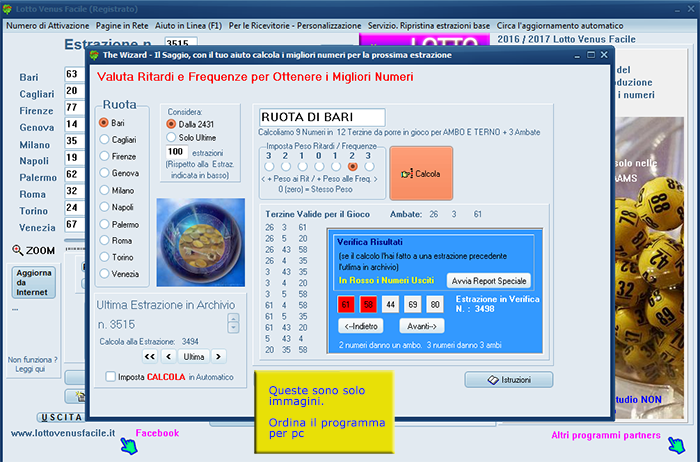This screenshot has height=462, width=700.
Task: Click the drawn number 80 box
Action: click(x=435, y=304)
